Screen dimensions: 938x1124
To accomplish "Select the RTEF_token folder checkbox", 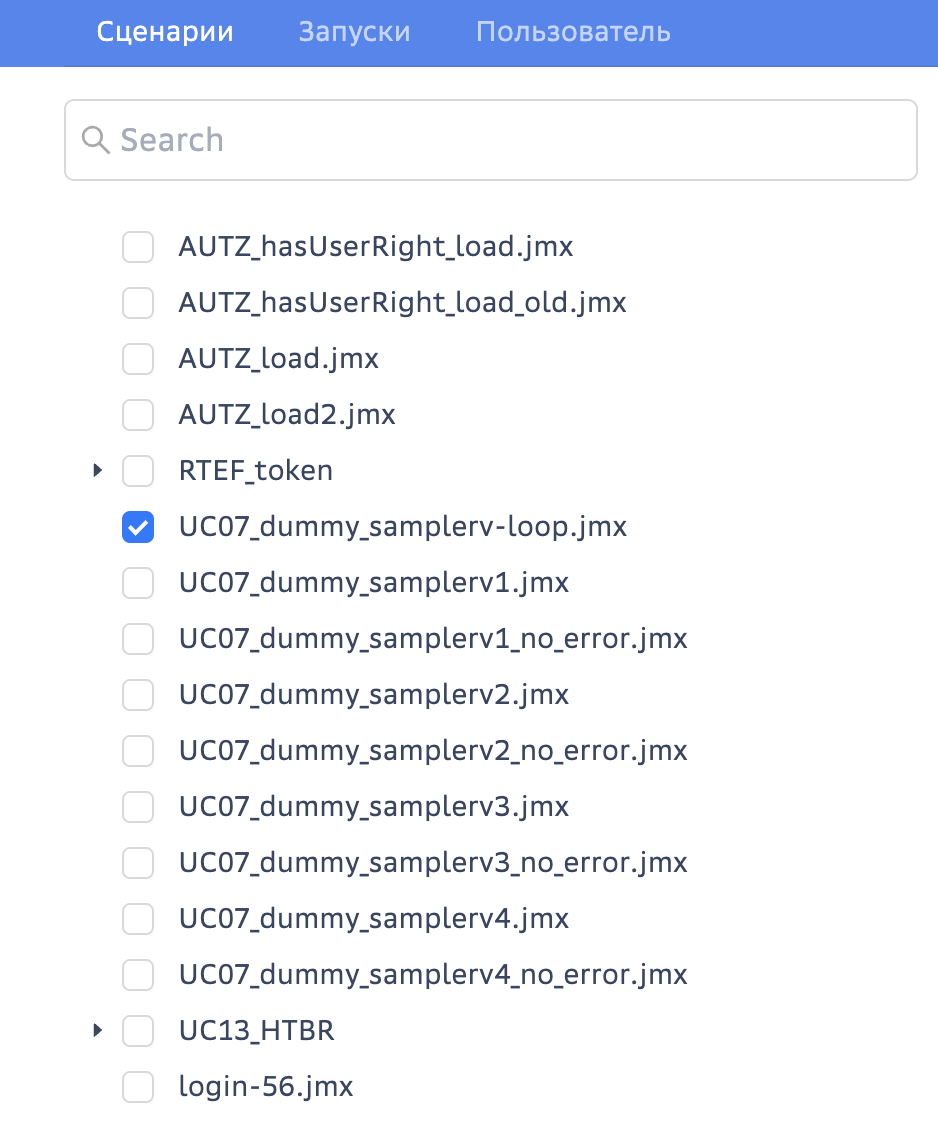I will [x=138, y=470].
